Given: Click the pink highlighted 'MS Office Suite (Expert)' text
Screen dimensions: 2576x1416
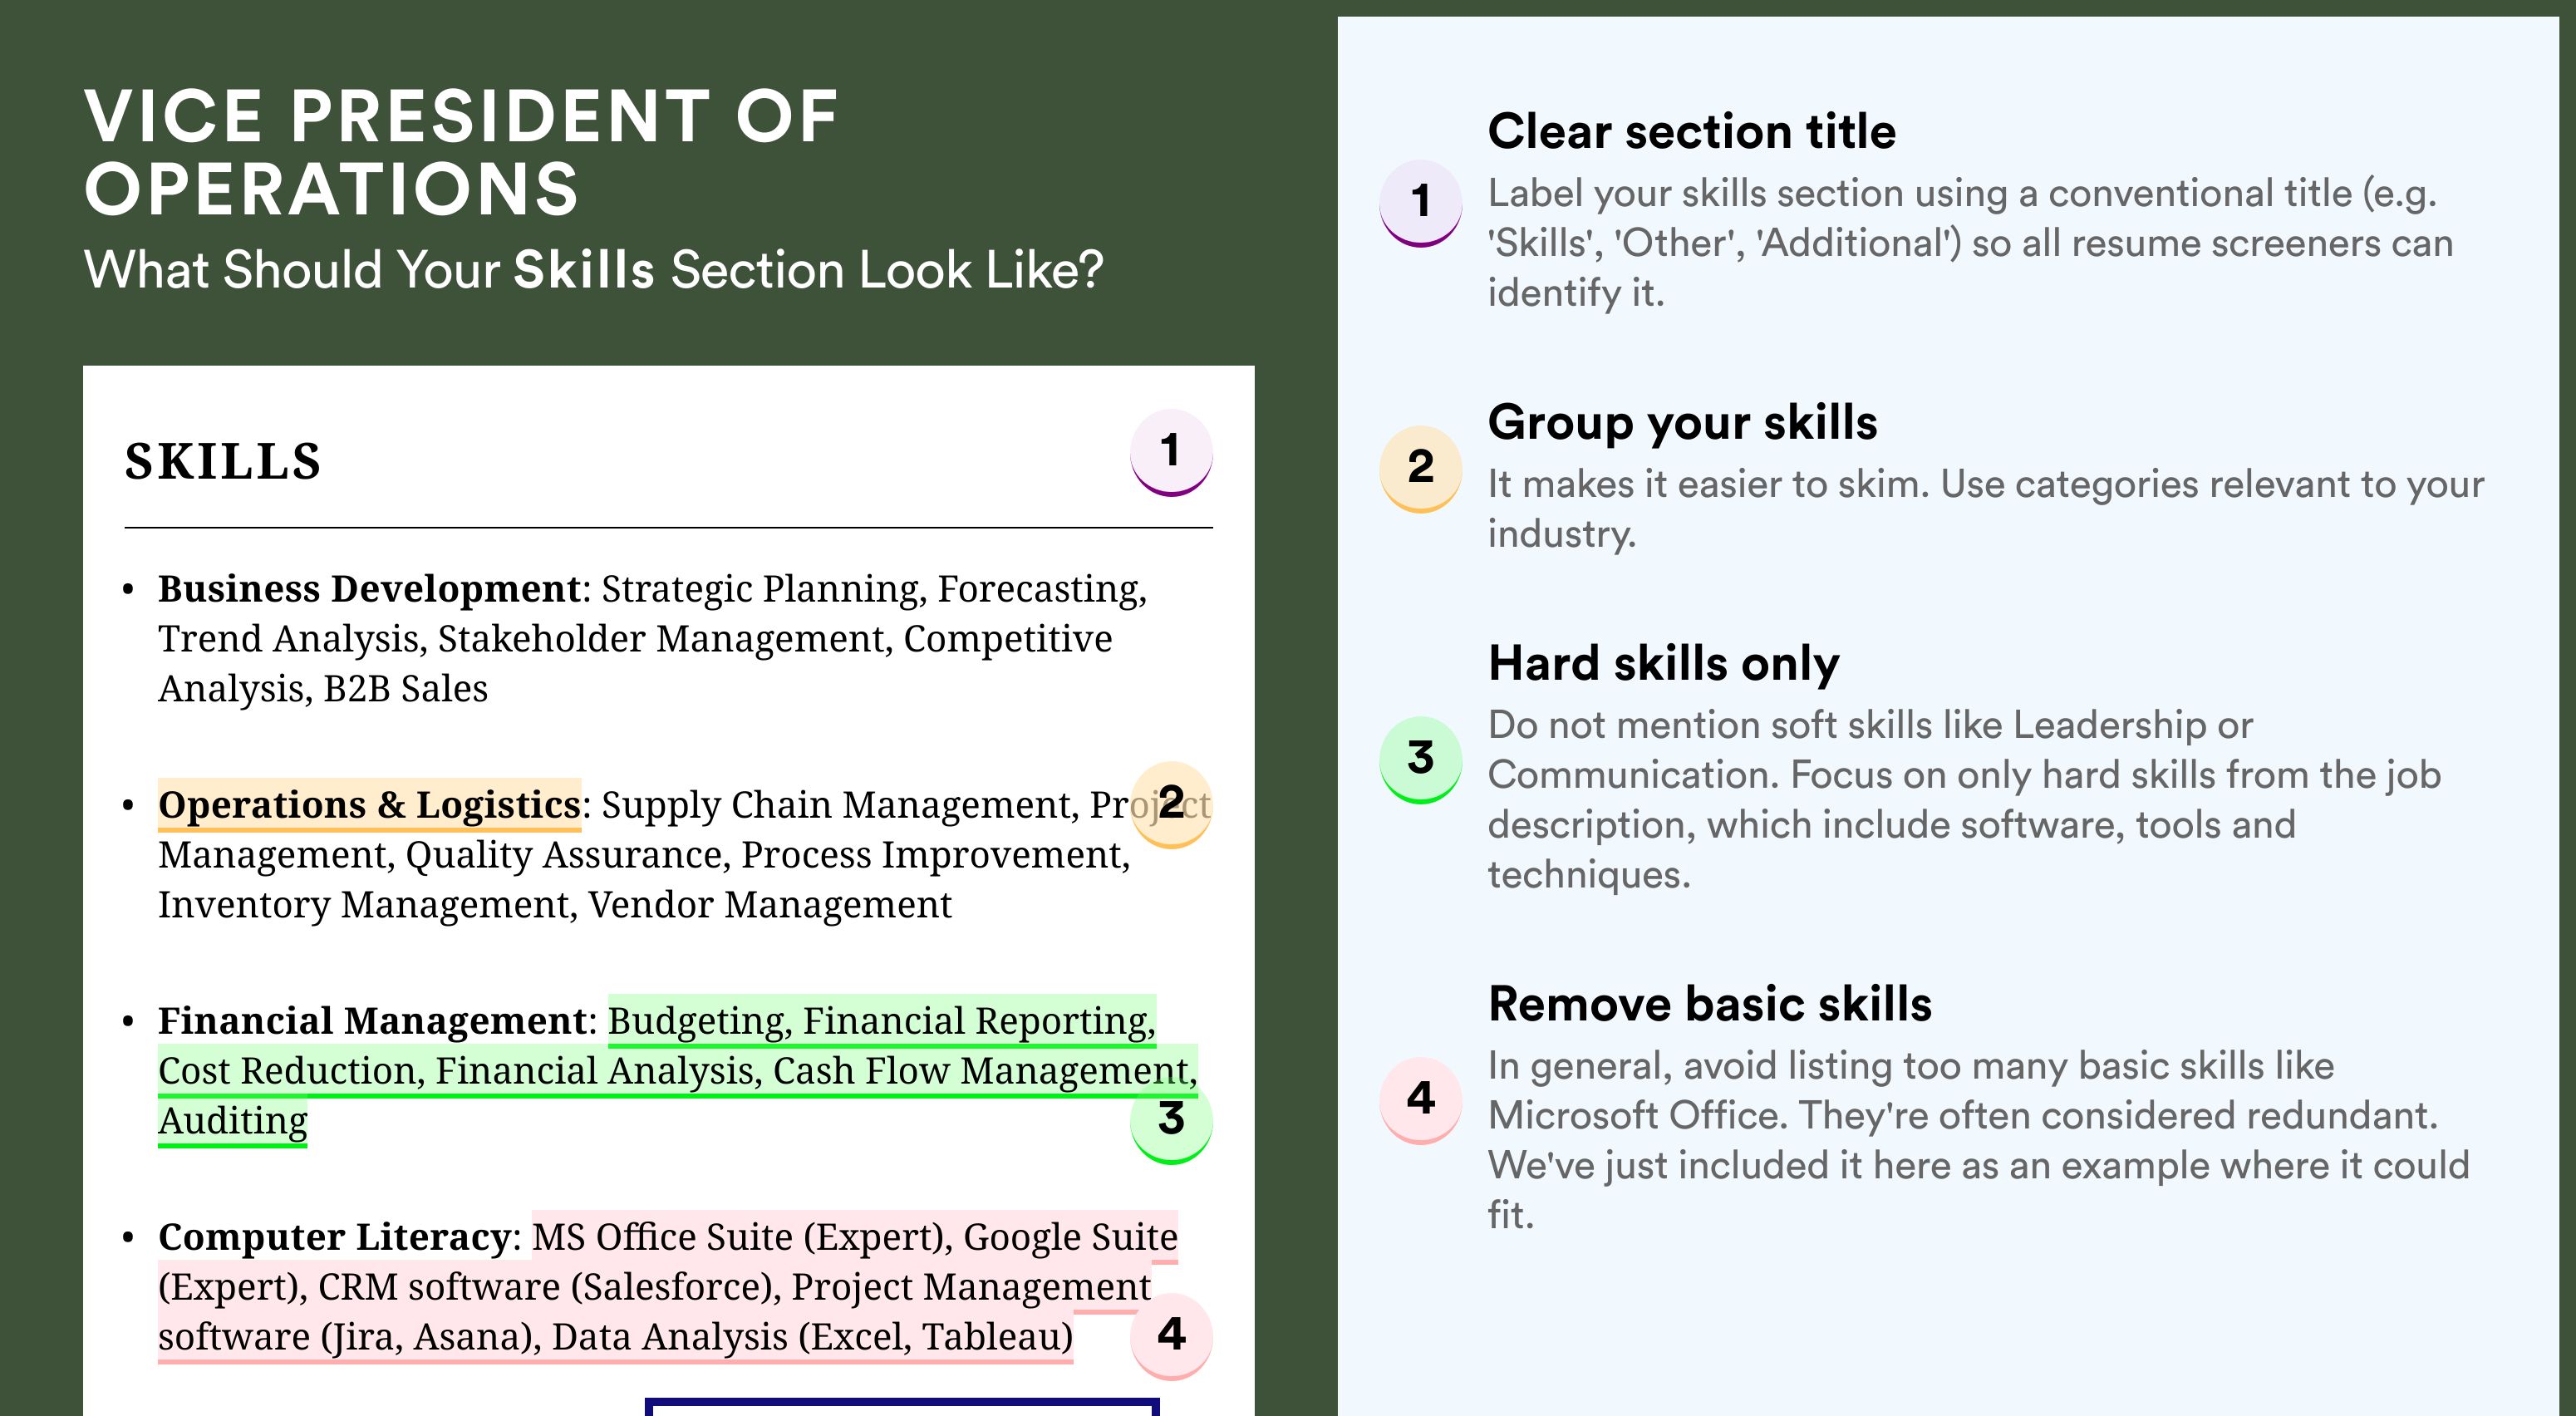Looking at the screenshot, I should 741,1237.
